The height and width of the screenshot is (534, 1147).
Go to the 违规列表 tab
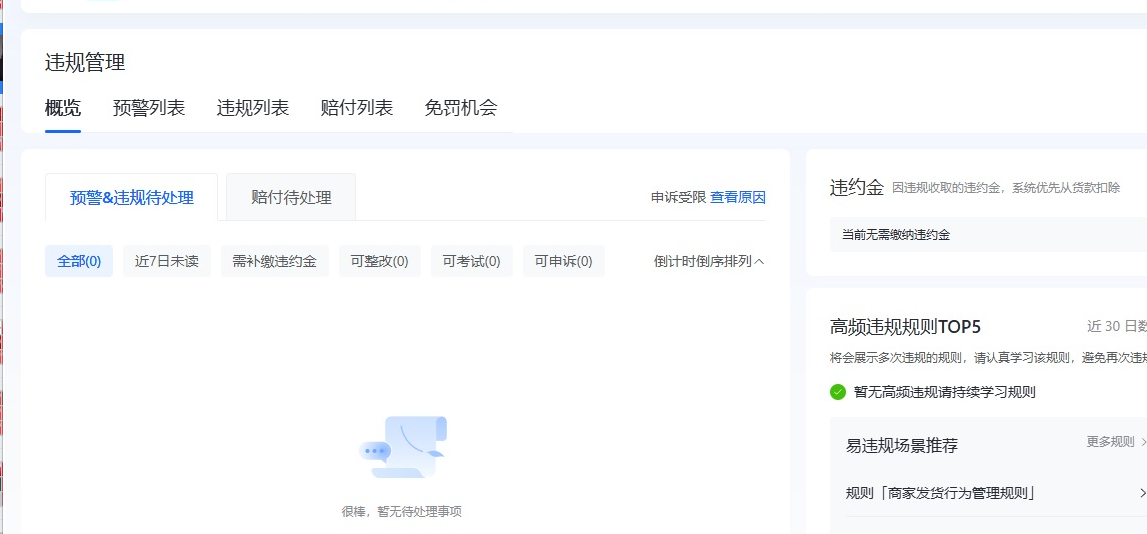point(253,108)
